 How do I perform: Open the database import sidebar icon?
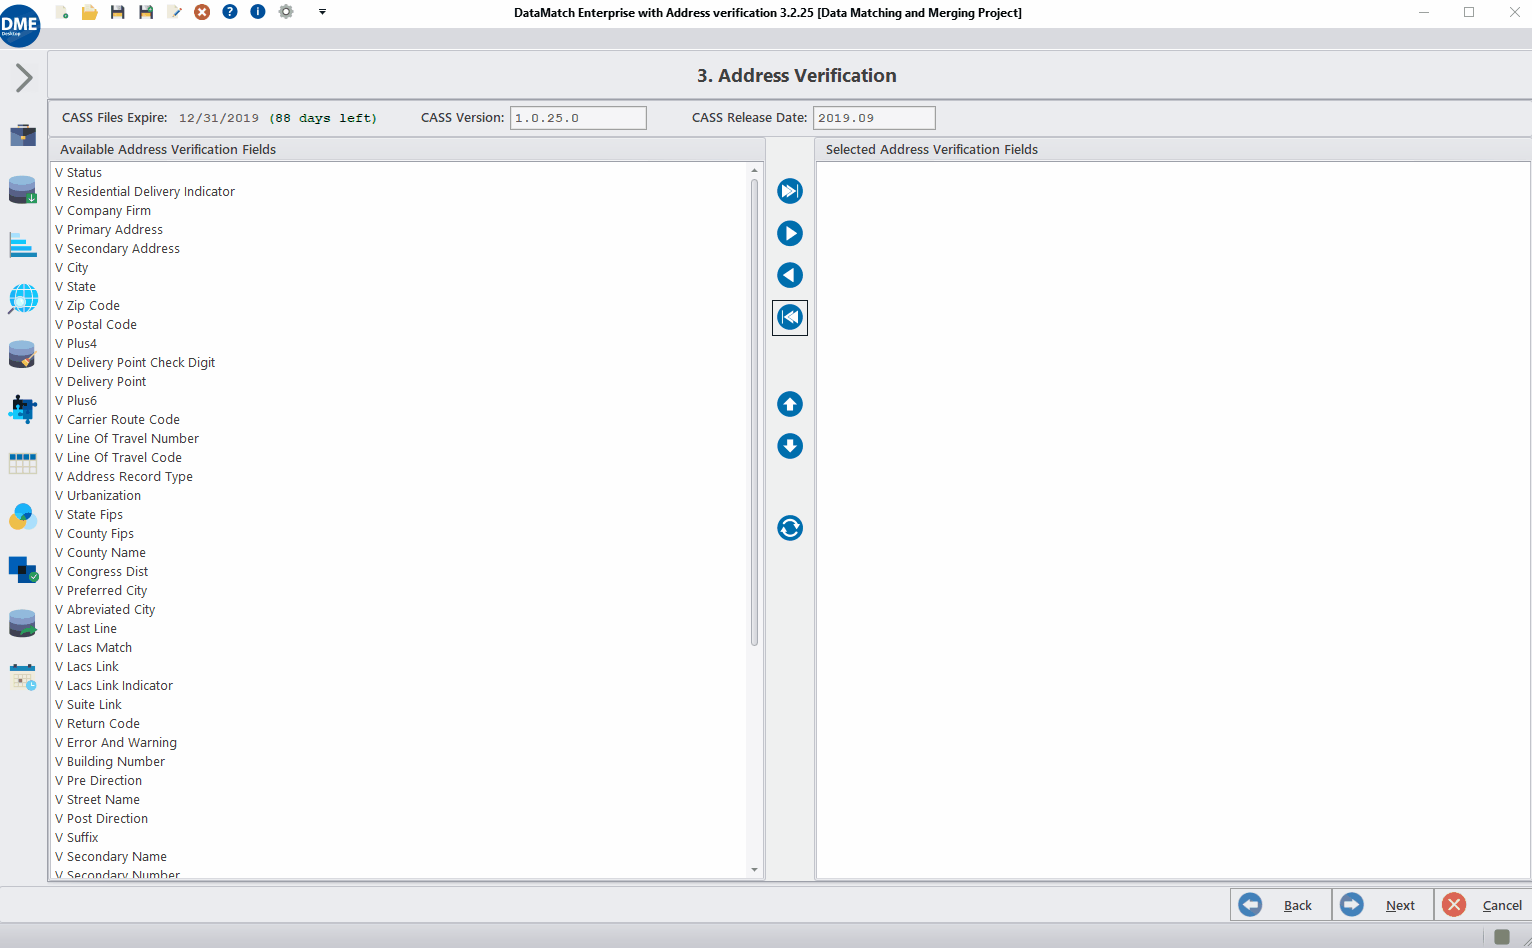(22, 190)
